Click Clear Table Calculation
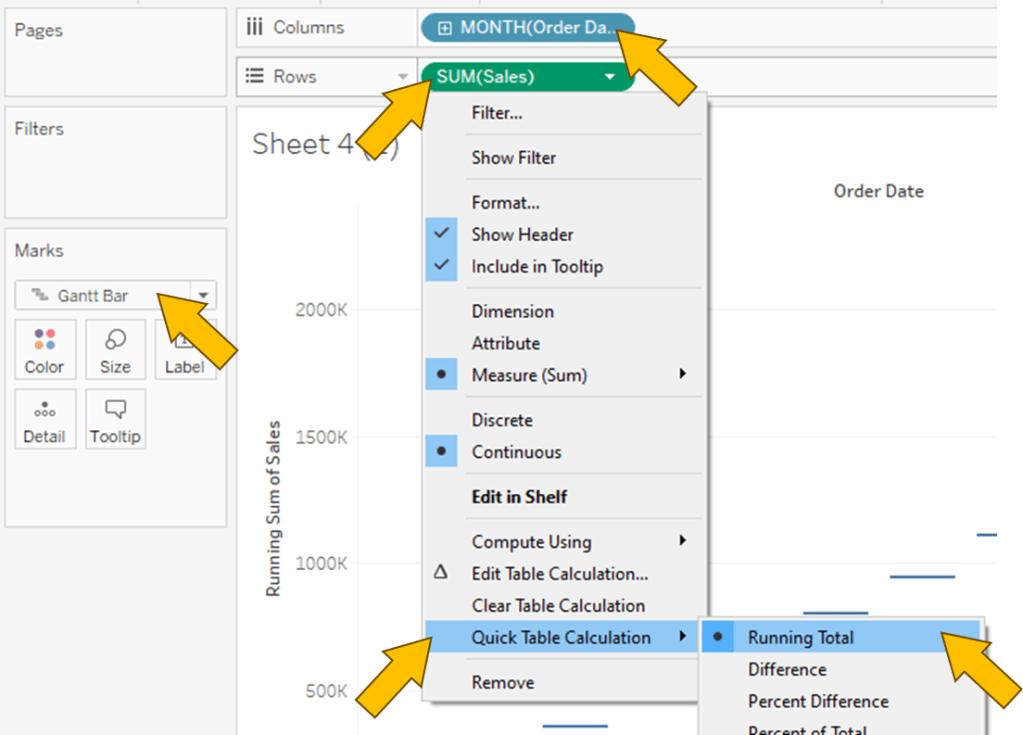Screen dimensions: 1023x735 pos(558,605)
